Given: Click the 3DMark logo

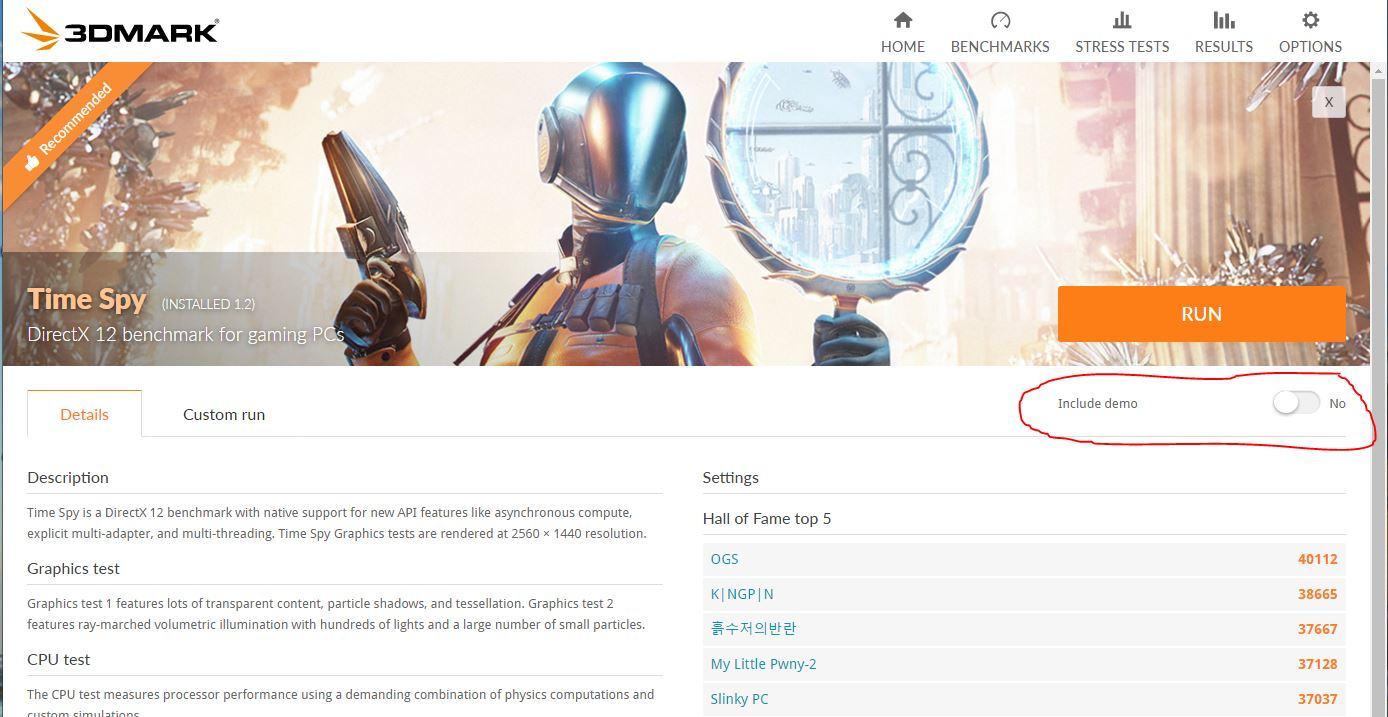Looking at the screenshot, I should [119, 30].
